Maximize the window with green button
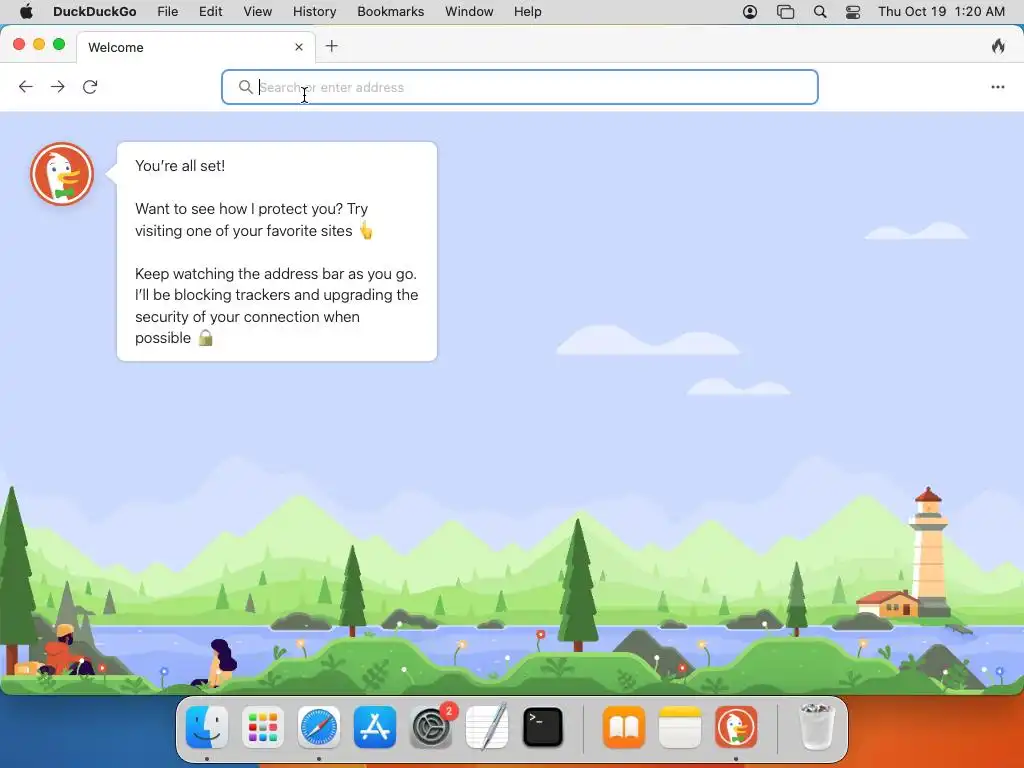This screenshot has height=768, width=1024. click(x=59, y=44)
